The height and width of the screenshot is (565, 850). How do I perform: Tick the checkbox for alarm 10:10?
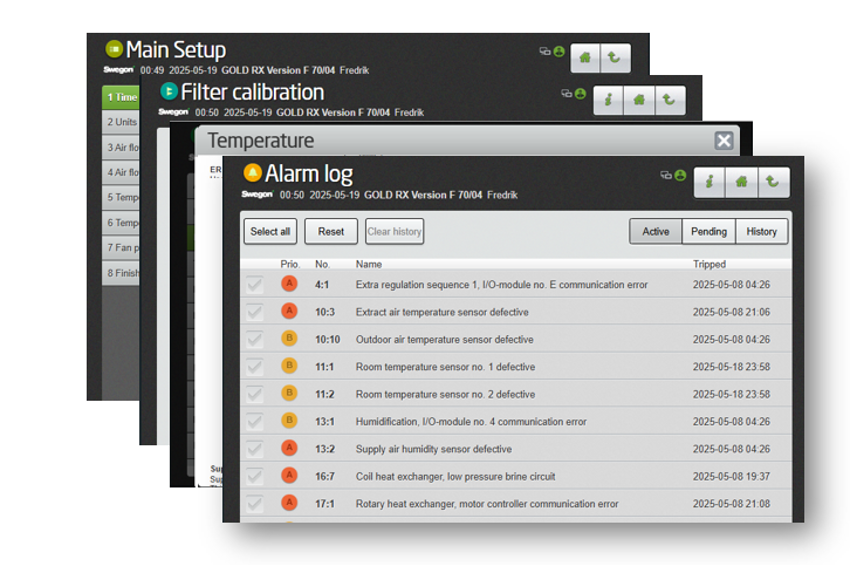click(x=256, y=339)
